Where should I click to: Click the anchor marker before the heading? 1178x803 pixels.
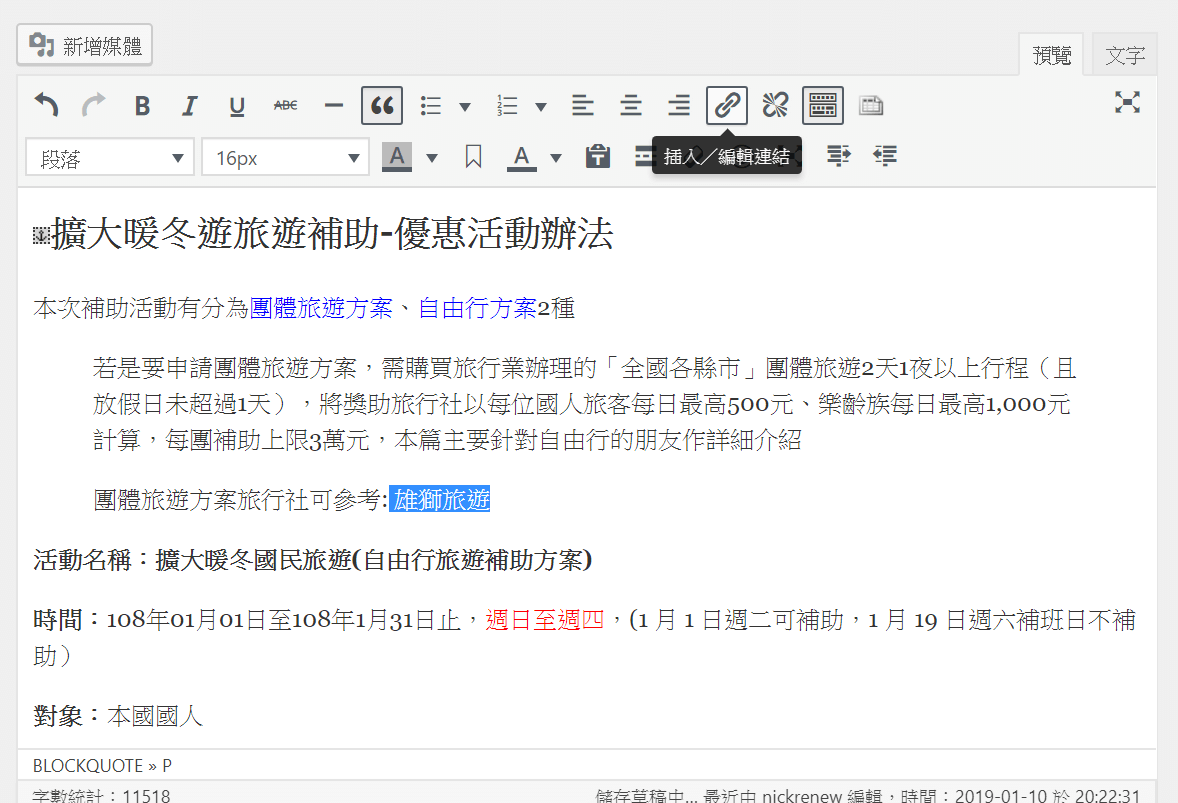pos(41,236)
